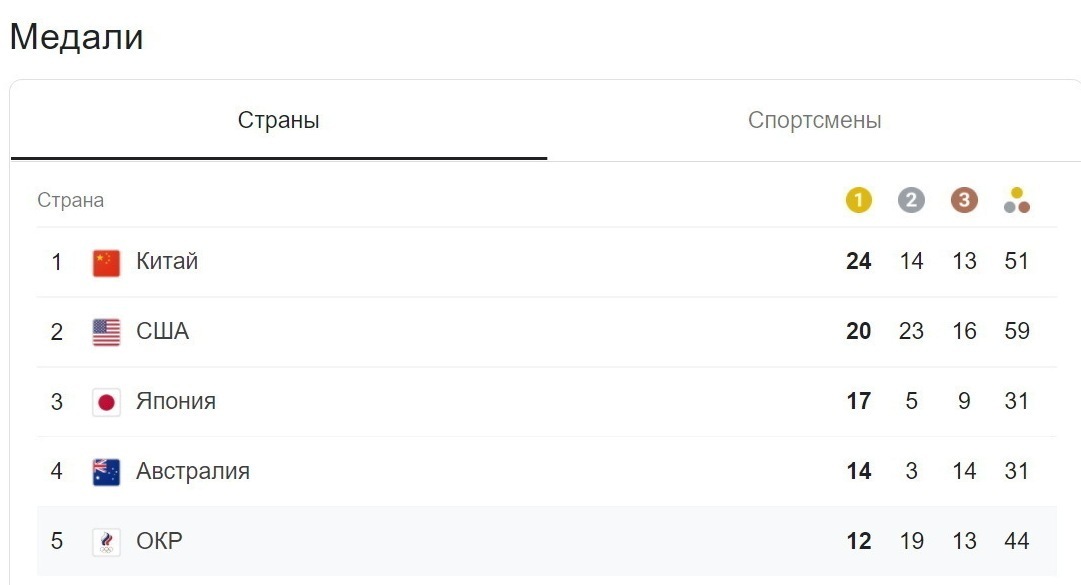Open the Китай country link

(167, 262)
